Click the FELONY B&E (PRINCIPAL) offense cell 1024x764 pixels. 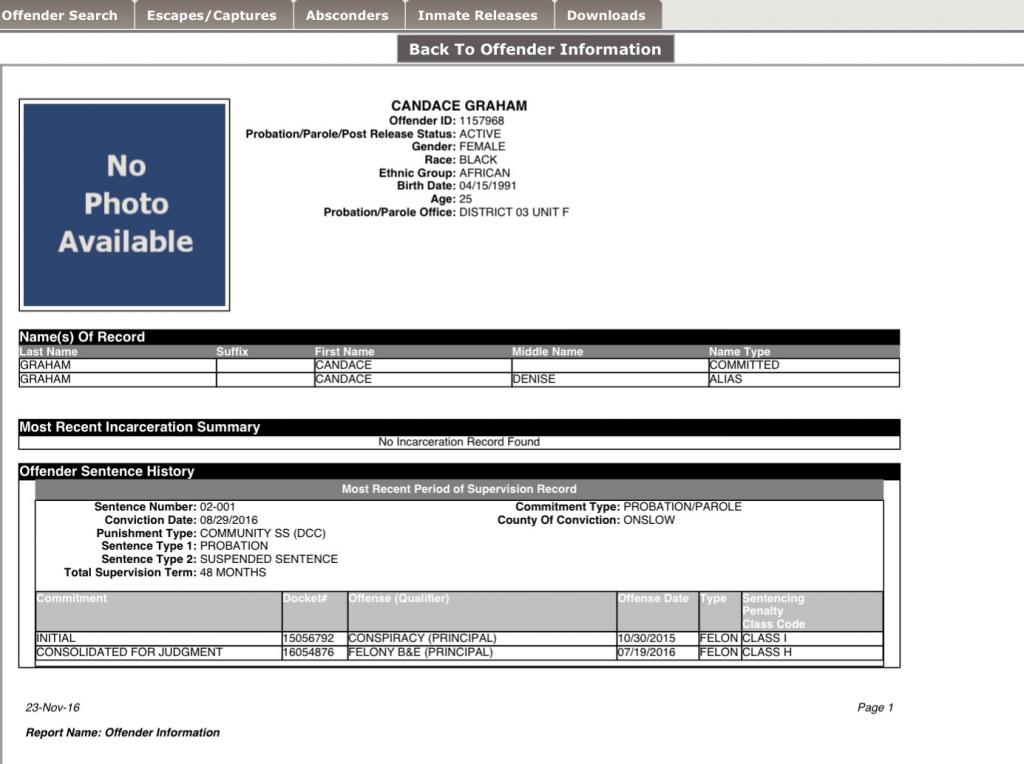420,652
